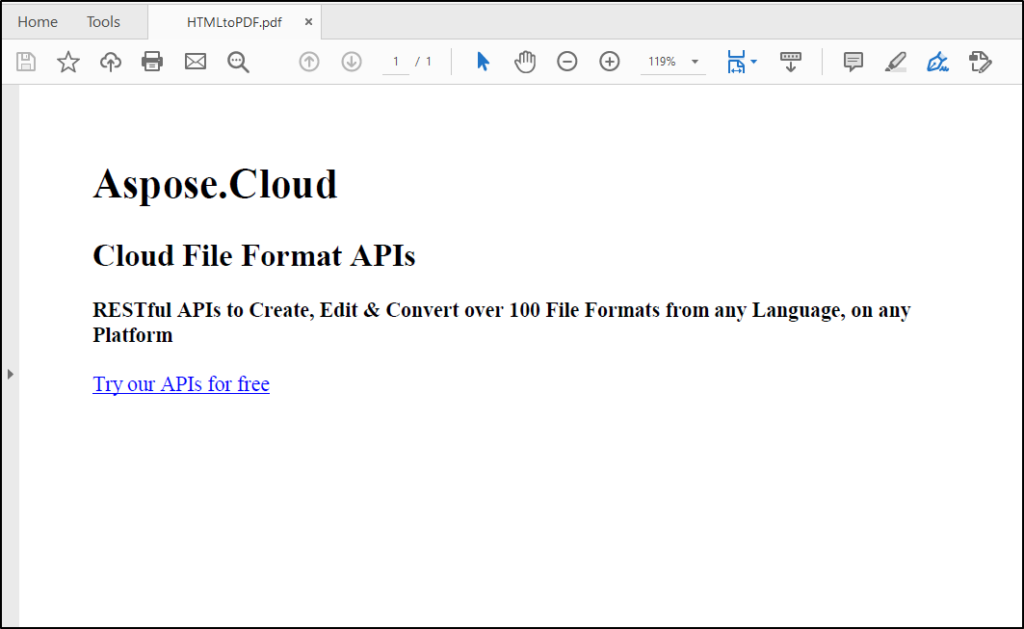Open the Find text magnifier
The width and height of the screenshot is (1024, 629).
click(238, 62)
